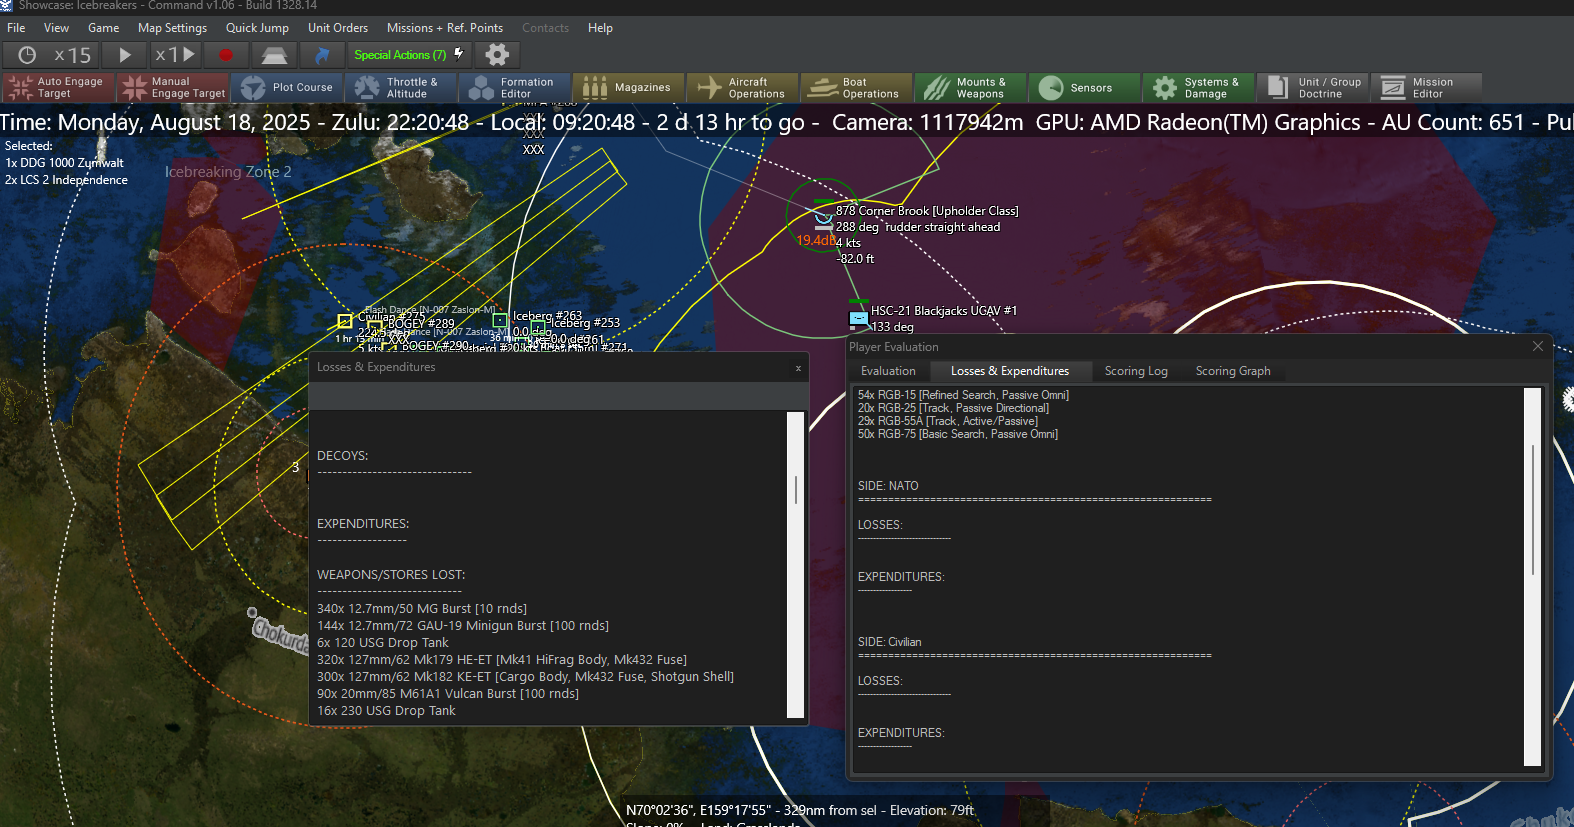Click the red record button

coord(226,55)
